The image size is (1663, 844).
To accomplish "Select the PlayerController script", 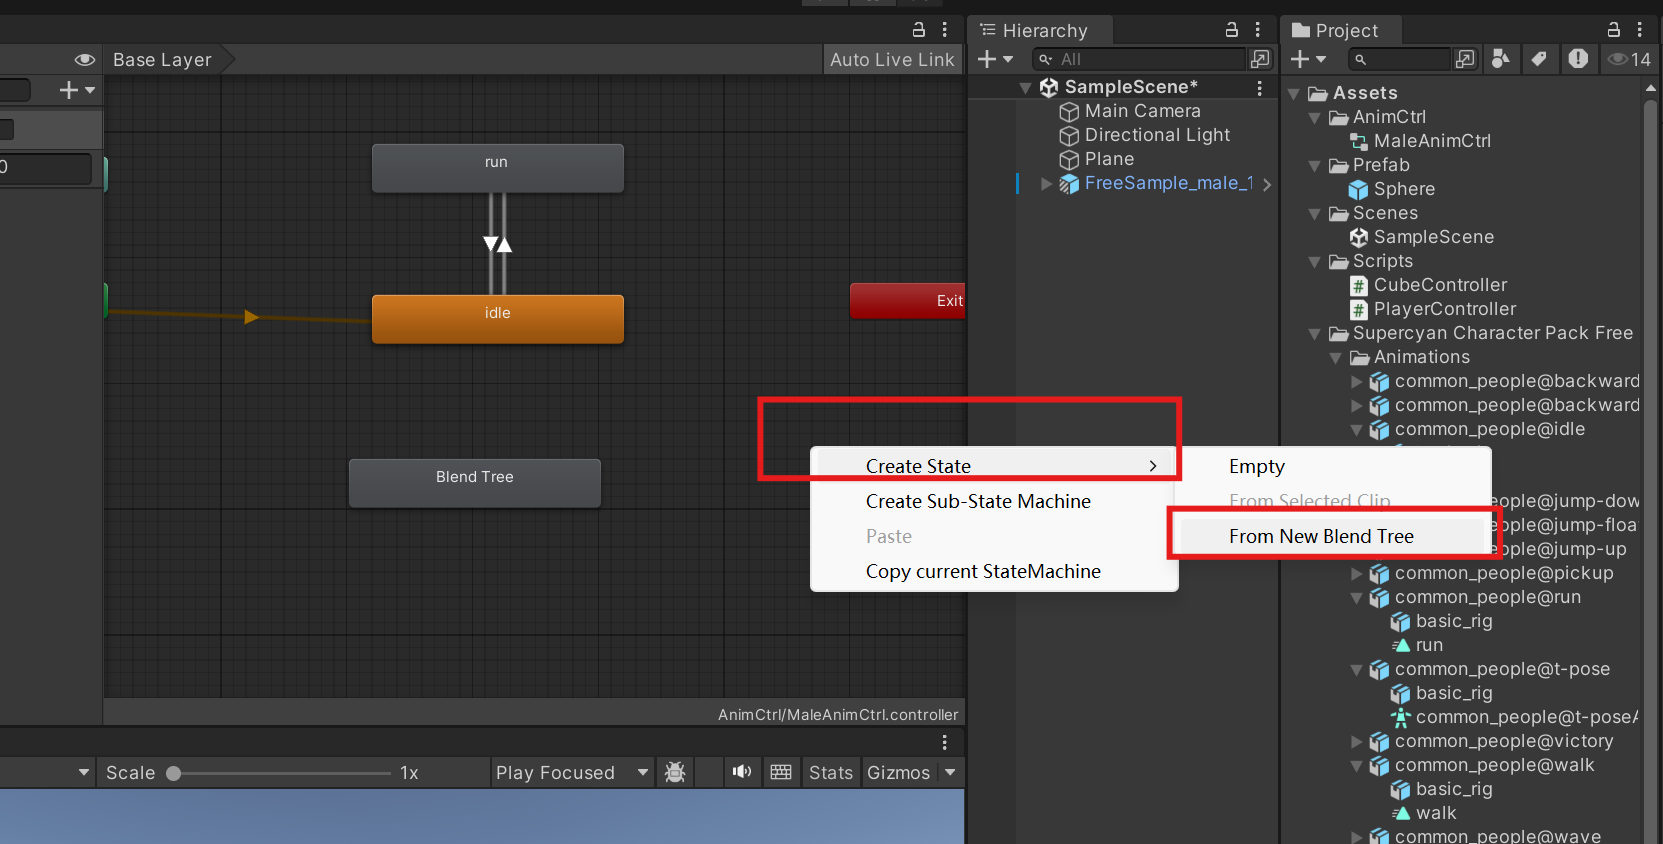I will click(1444, 309).
